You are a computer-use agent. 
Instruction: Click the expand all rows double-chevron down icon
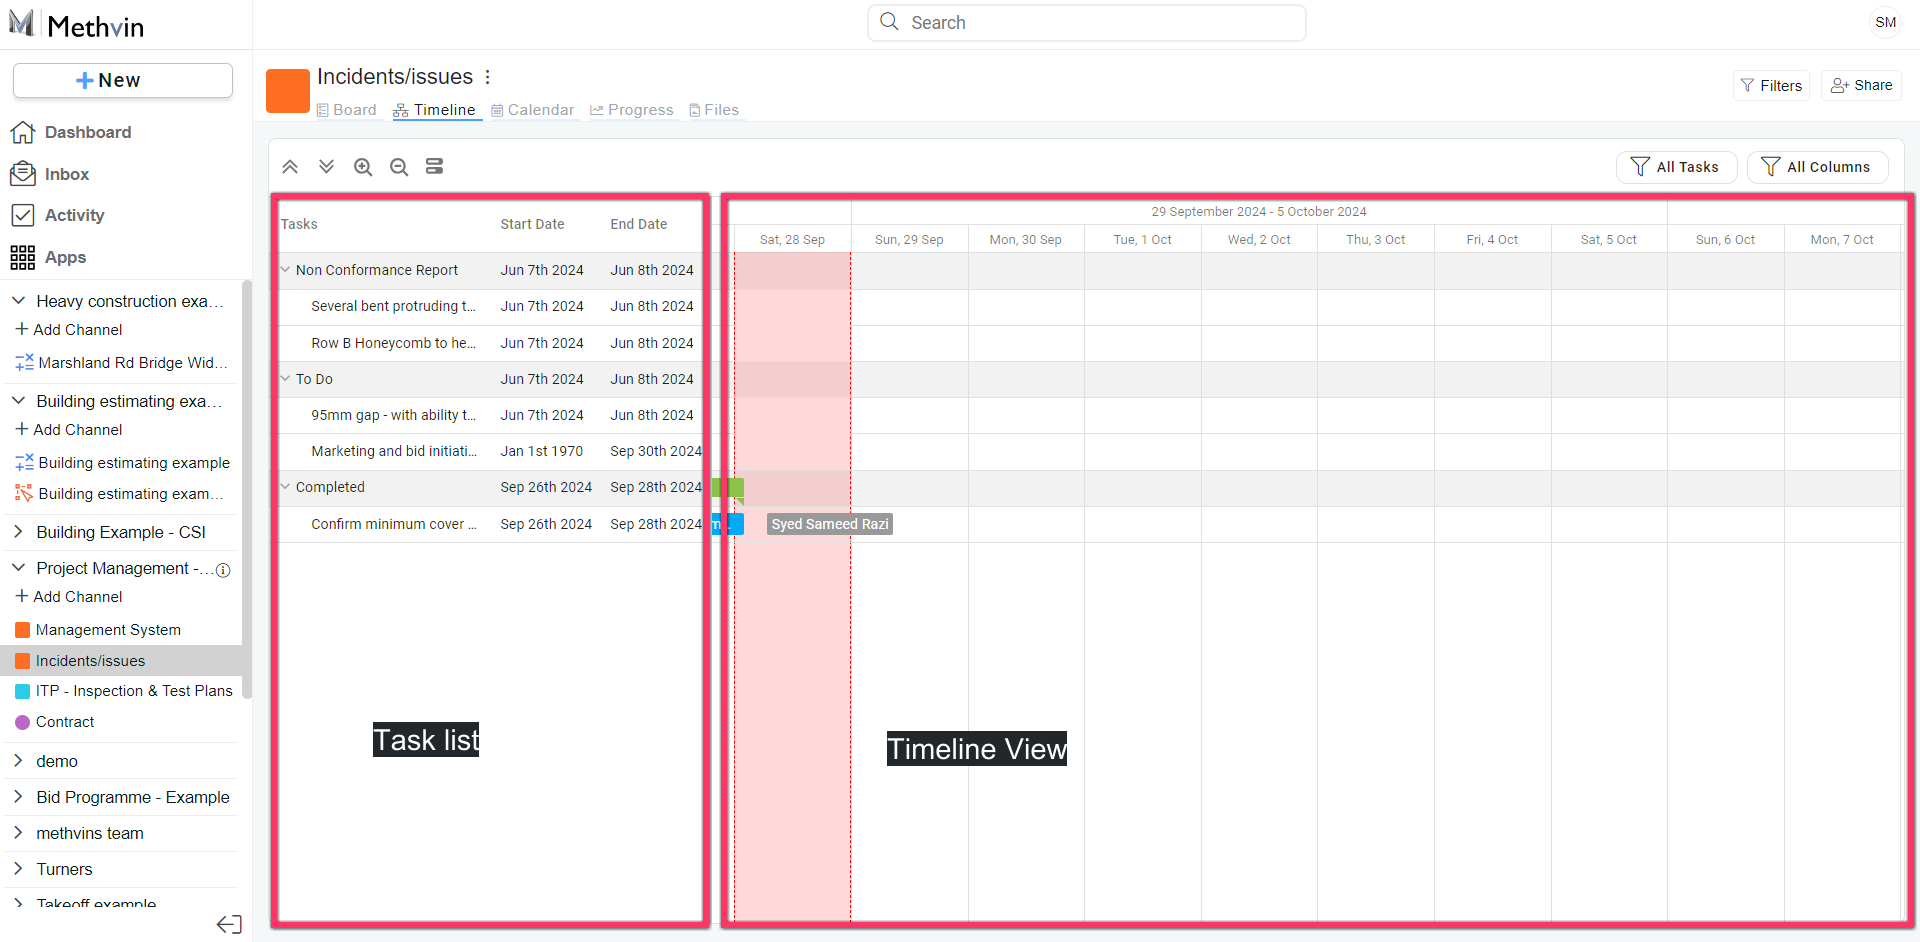[x=326, y=167]
